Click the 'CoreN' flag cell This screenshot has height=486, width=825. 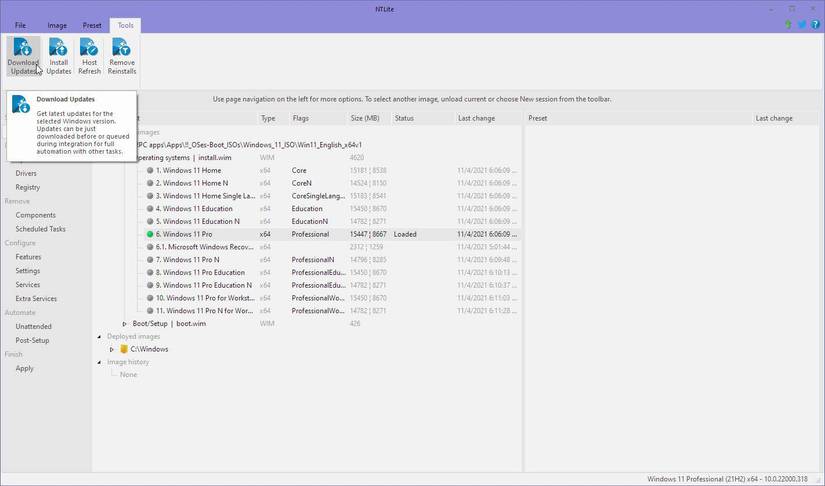pyautogui.click(x=301, y=184)
